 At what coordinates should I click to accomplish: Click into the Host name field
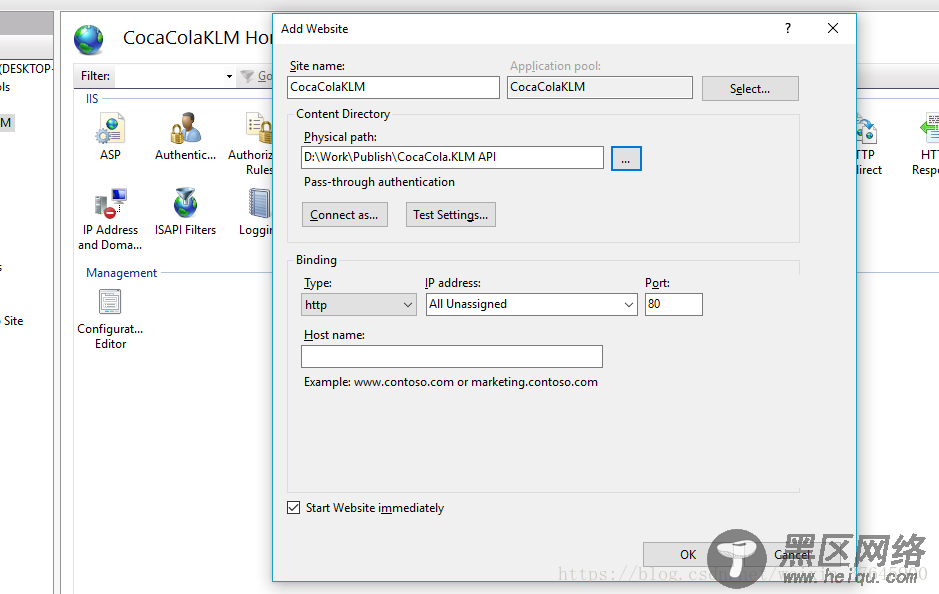(x=452, y=356)
